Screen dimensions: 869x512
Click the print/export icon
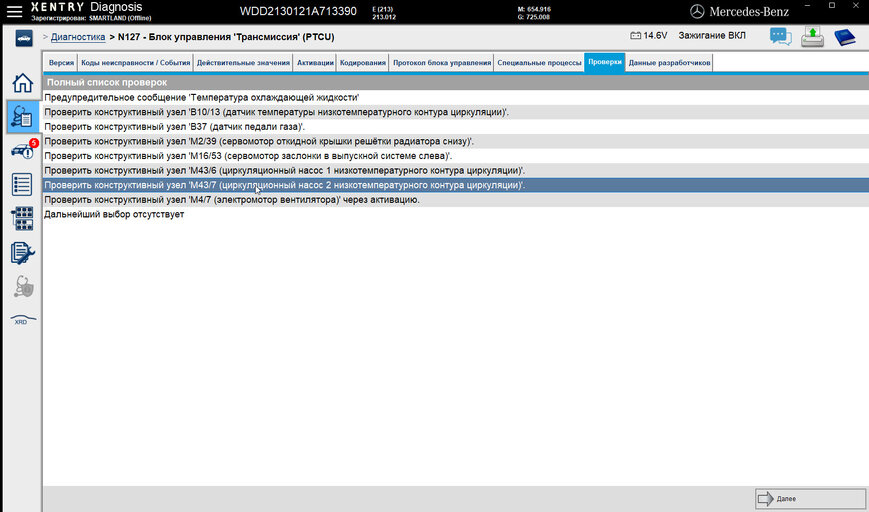pos(812,37)
